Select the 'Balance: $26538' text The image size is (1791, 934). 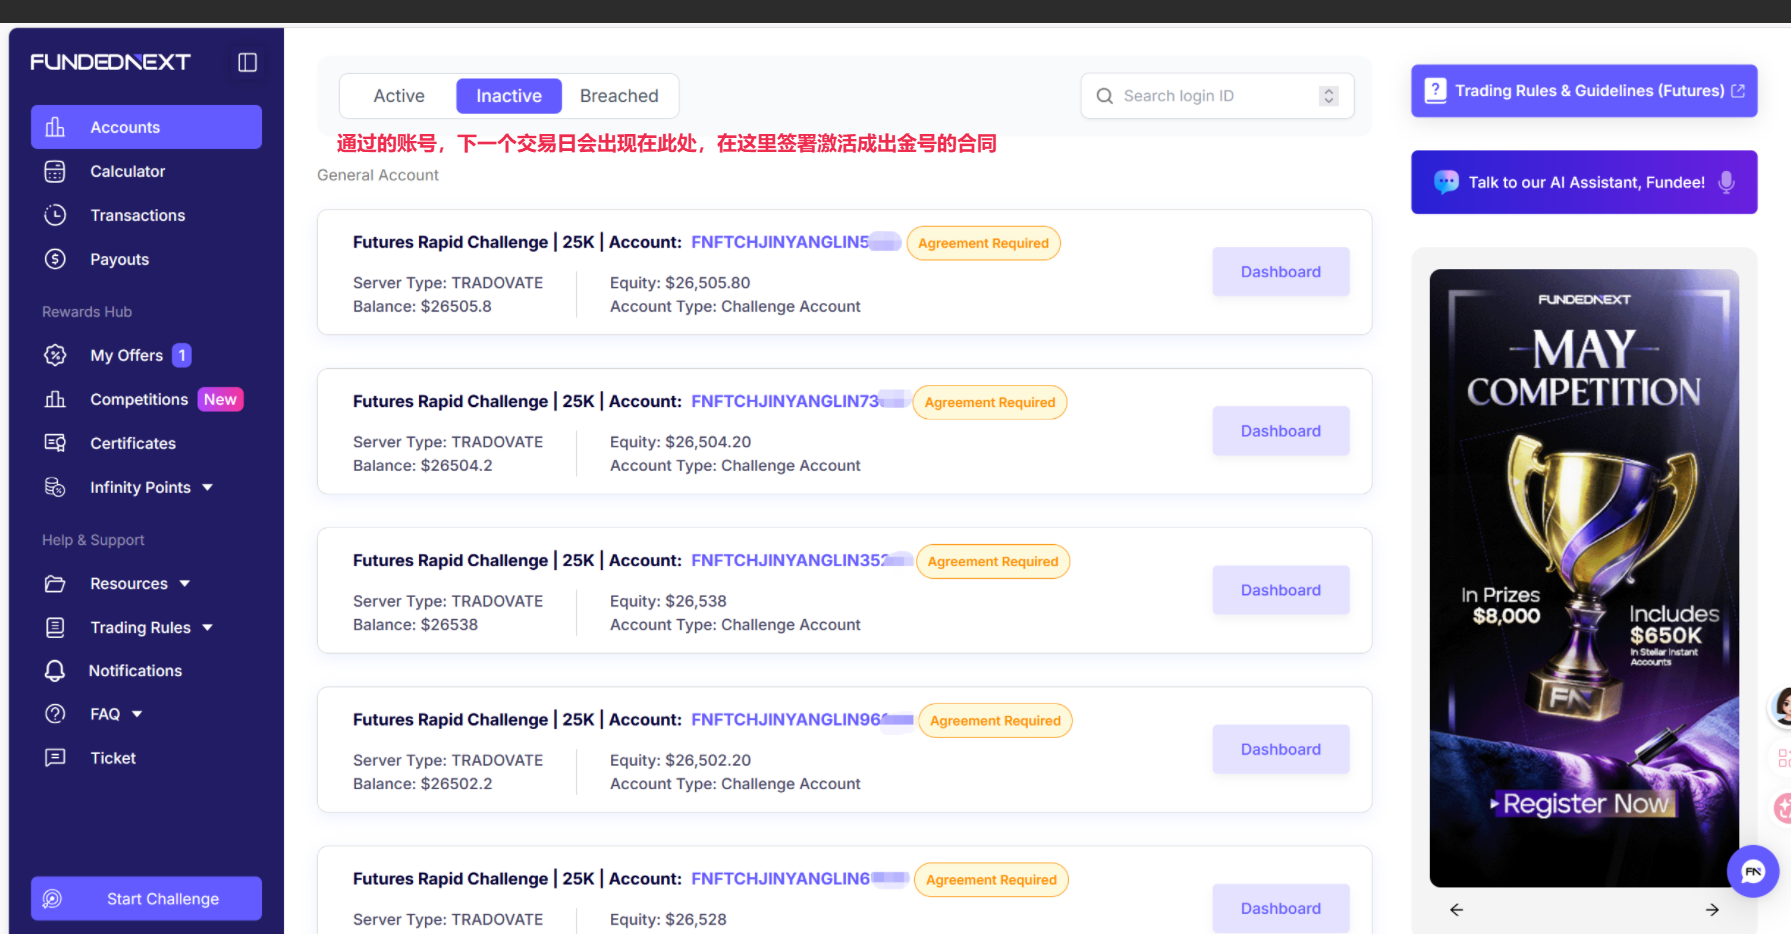[415, 624]
